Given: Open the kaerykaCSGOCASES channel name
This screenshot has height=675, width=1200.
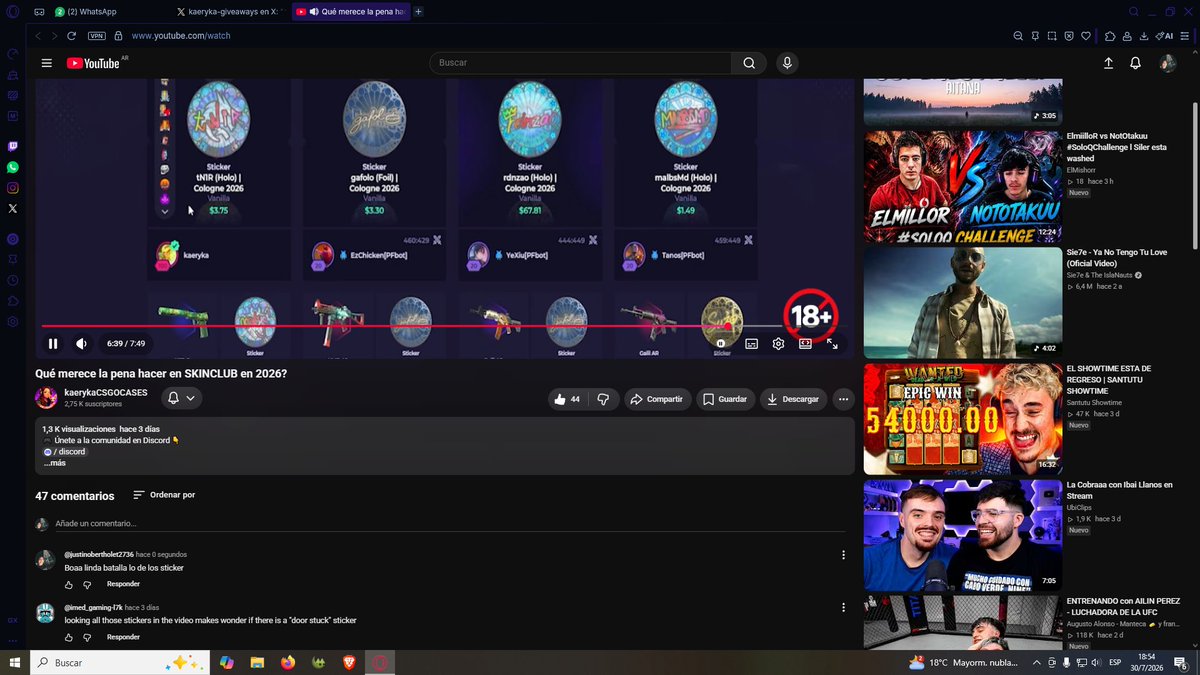Looking at the screenshot, I should pyautogui.click(x=105, y=393).
